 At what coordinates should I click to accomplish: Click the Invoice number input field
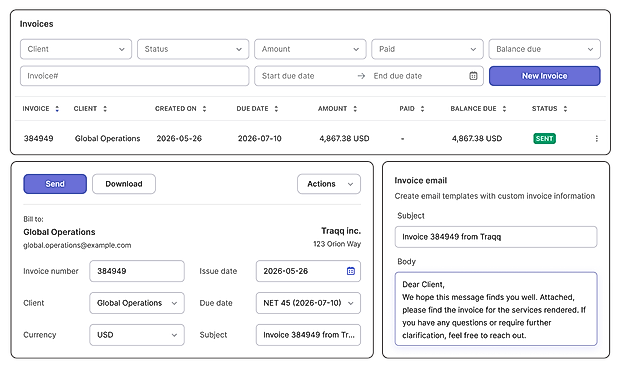coord(137,271)
